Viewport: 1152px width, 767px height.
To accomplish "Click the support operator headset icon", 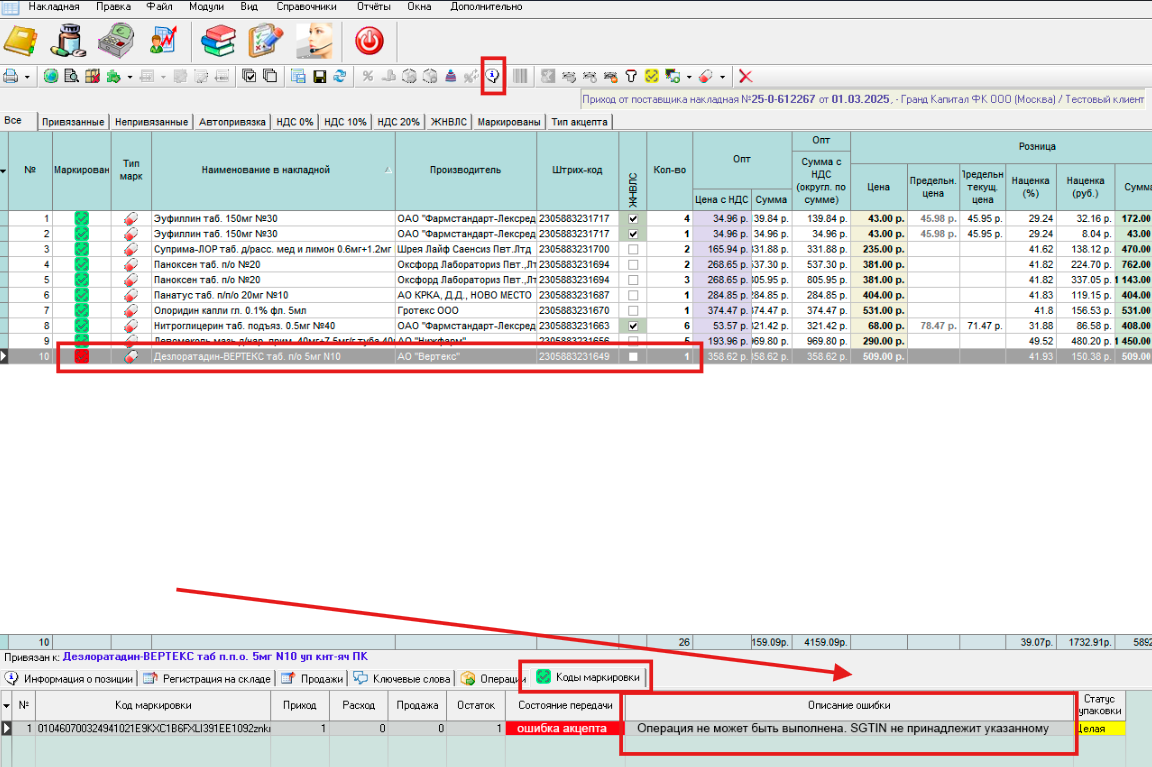I will (315, 40).
